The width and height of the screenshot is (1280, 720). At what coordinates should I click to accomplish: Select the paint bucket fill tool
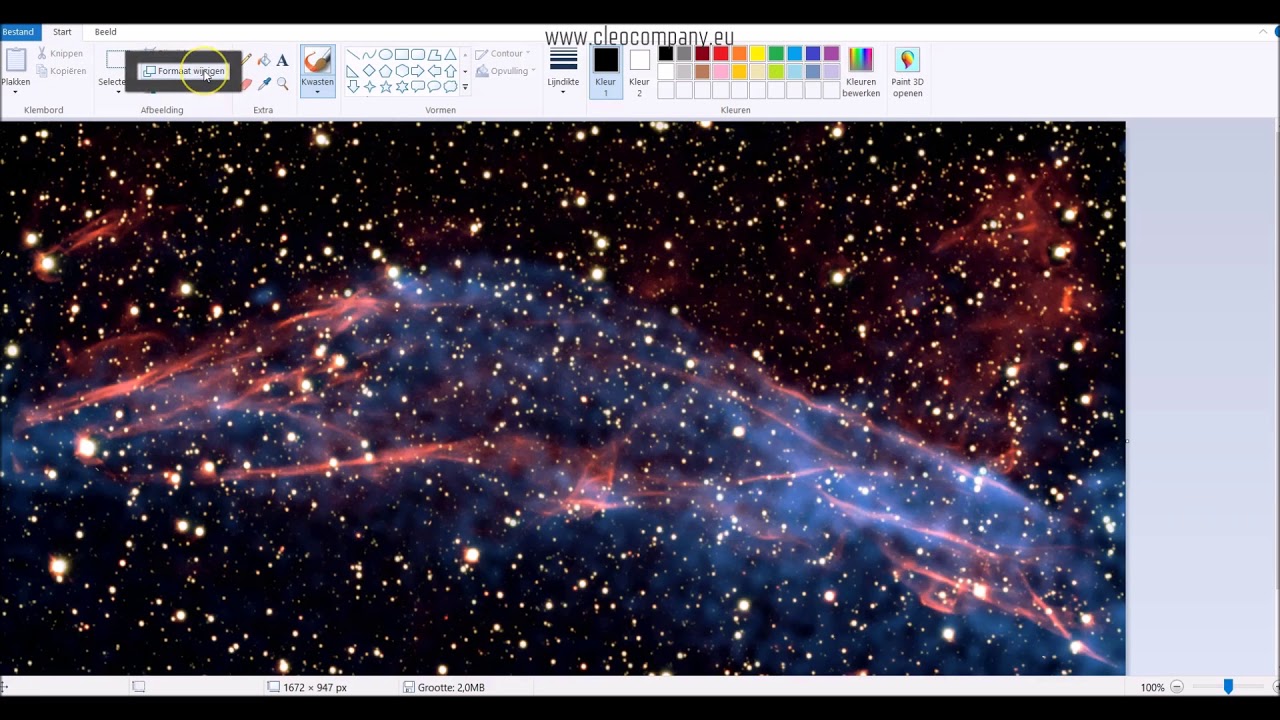(264, 61)
